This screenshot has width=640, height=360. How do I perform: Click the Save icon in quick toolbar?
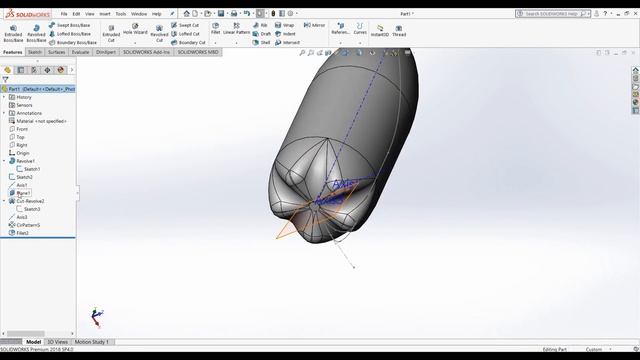pos(221,13)
